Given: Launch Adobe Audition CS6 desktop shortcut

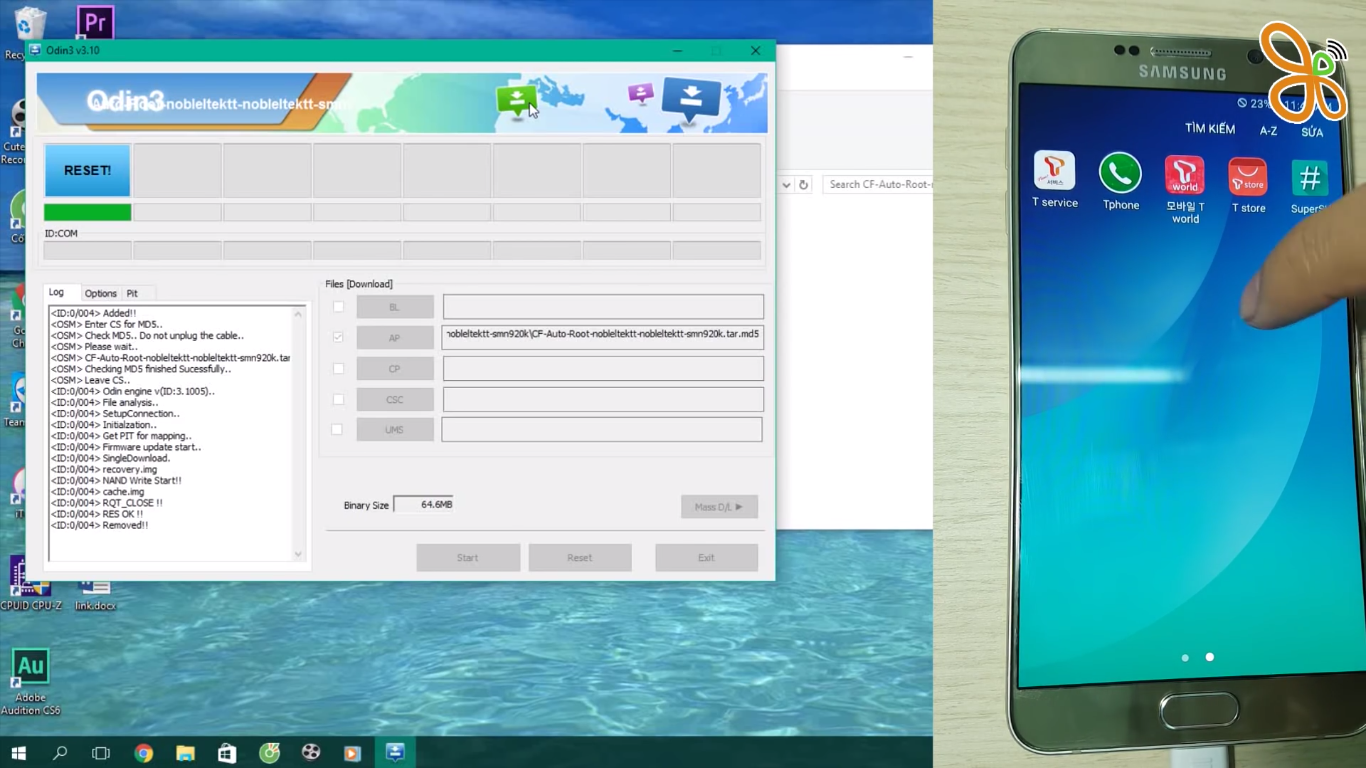Looking at the screenshot, I should click(x=30, y=682).
